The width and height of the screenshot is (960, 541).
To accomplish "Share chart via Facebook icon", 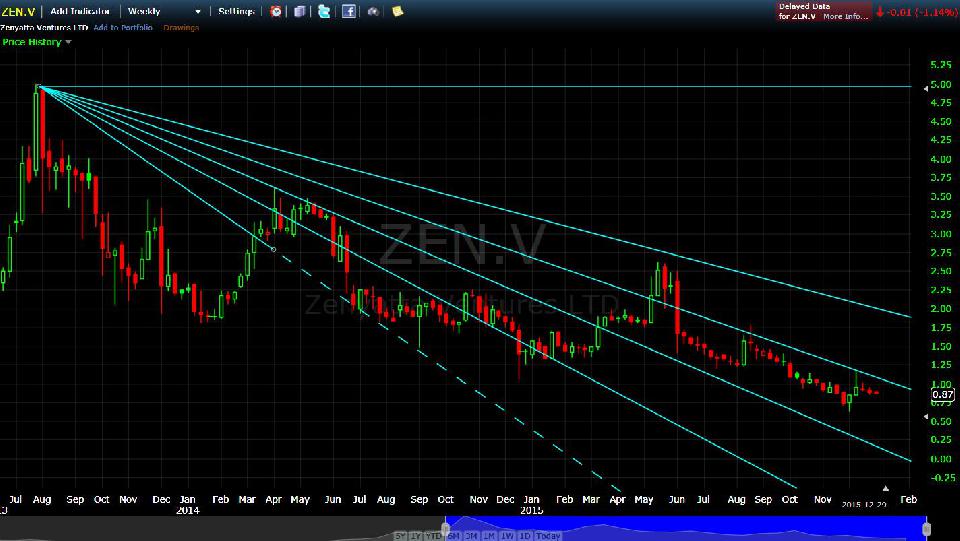I will [x=348, y=11].
